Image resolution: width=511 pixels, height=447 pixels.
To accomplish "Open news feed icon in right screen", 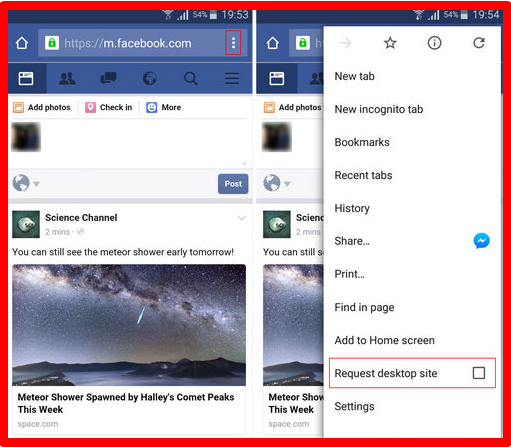I will point(277,79).
